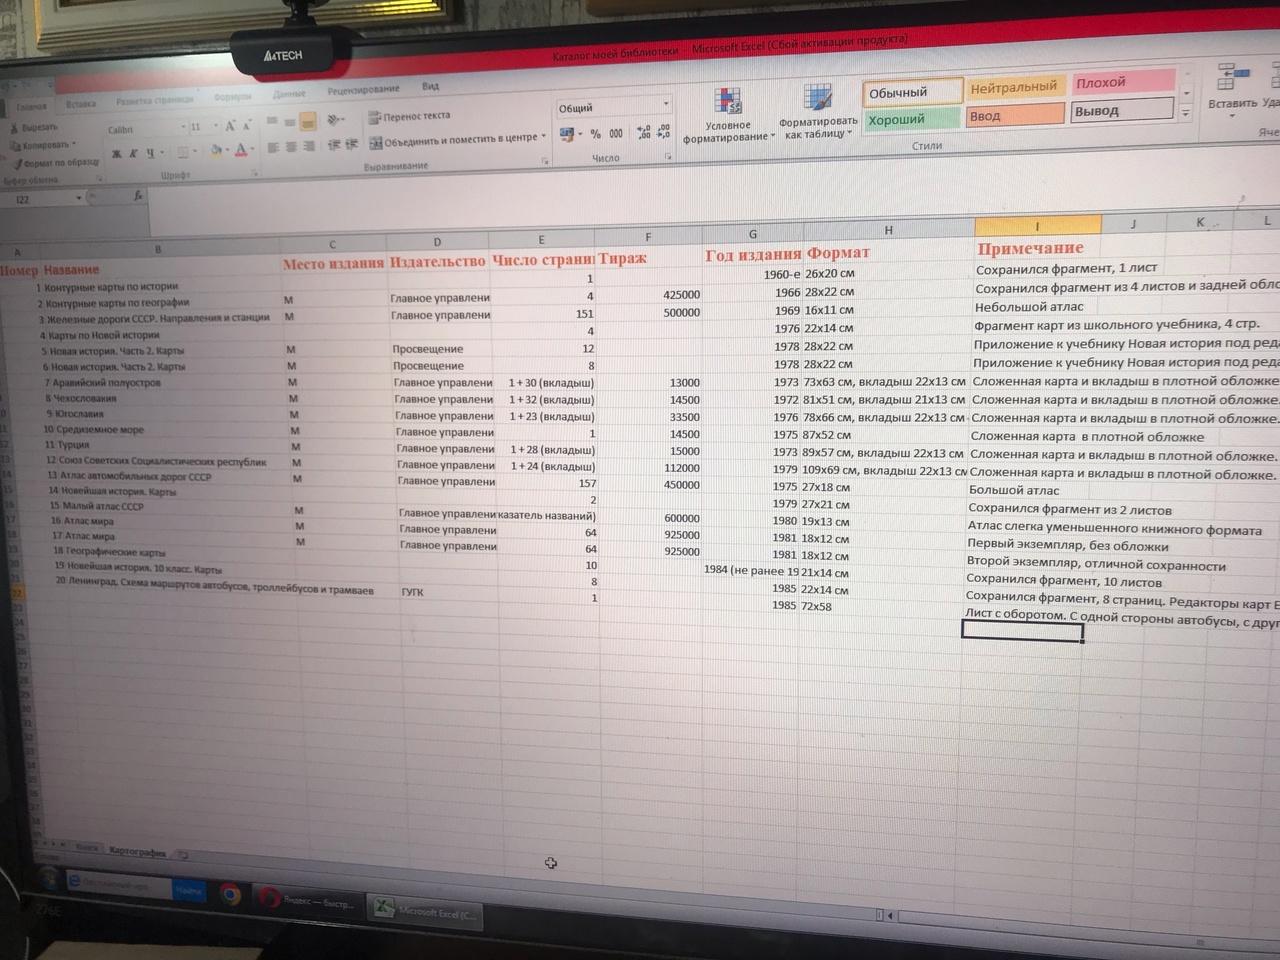1280x960 pixels.
Task: Open Conditional Formatting (Условное форматирование) menu
Action: click(728, 114)
